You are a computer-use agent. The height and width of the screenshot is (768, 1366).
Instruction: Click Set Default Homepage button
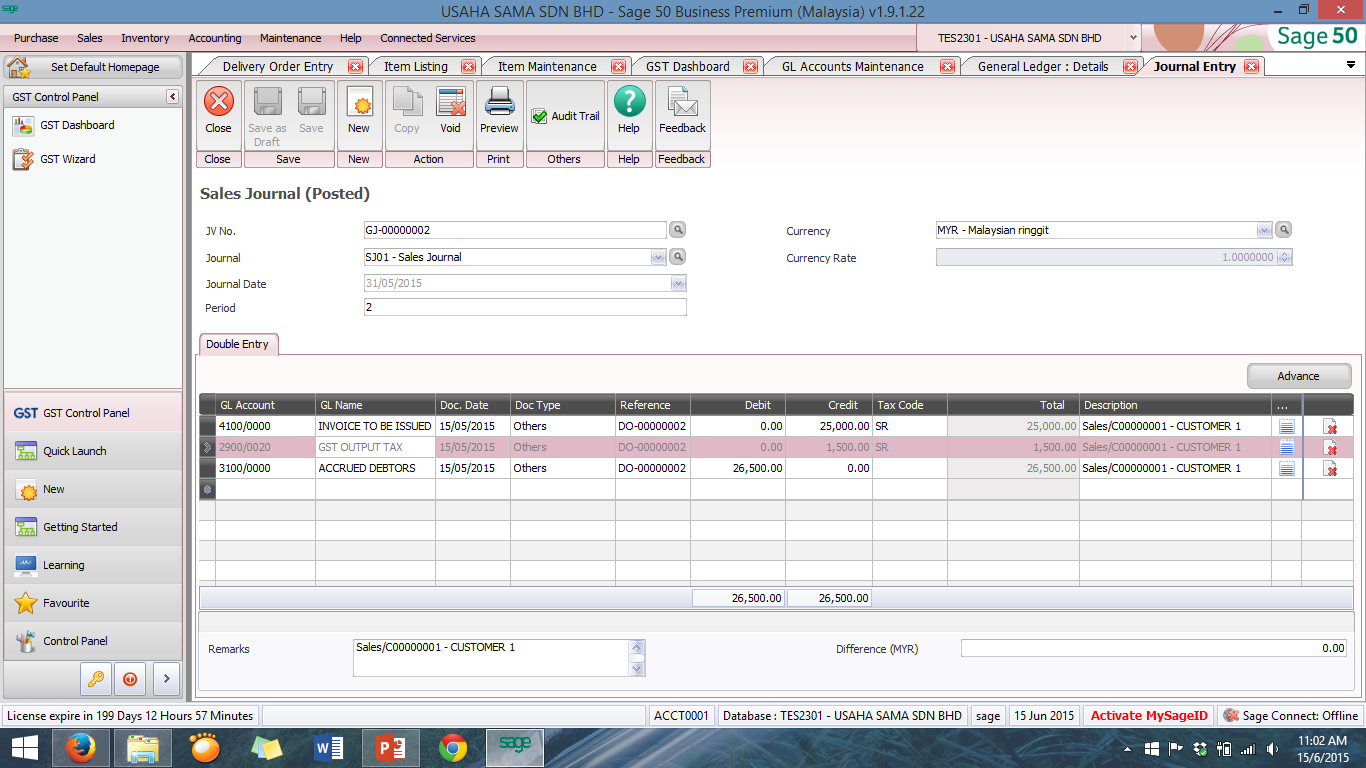tap(93, 67)
